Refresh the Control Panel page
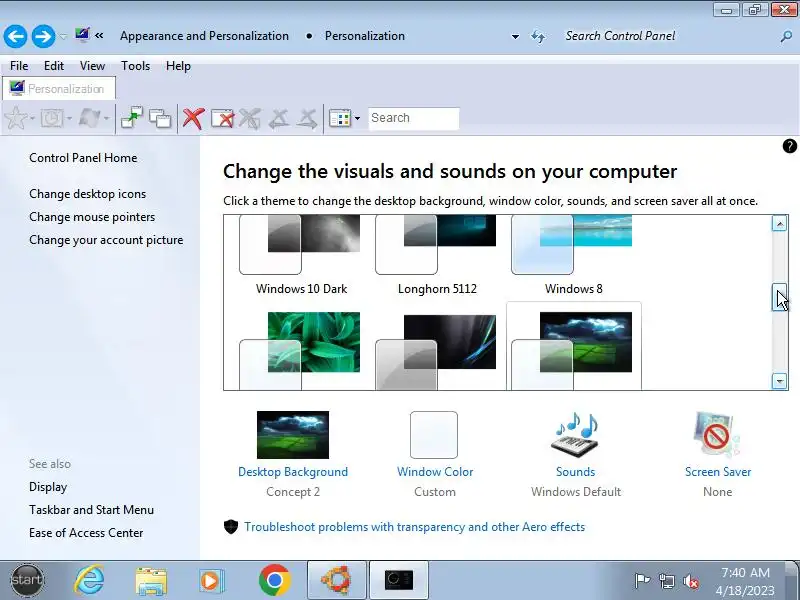 click(538, 36)
